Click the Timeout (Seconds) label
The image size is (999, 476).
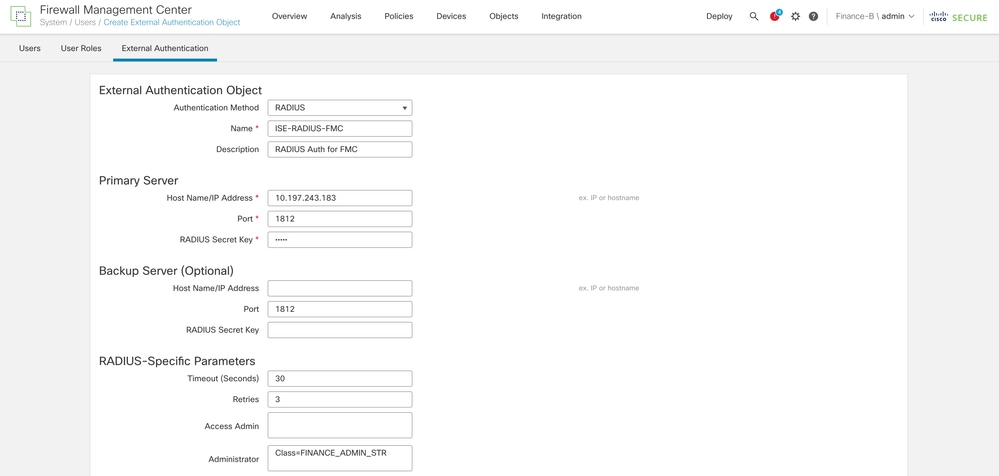tap(223, 379)
